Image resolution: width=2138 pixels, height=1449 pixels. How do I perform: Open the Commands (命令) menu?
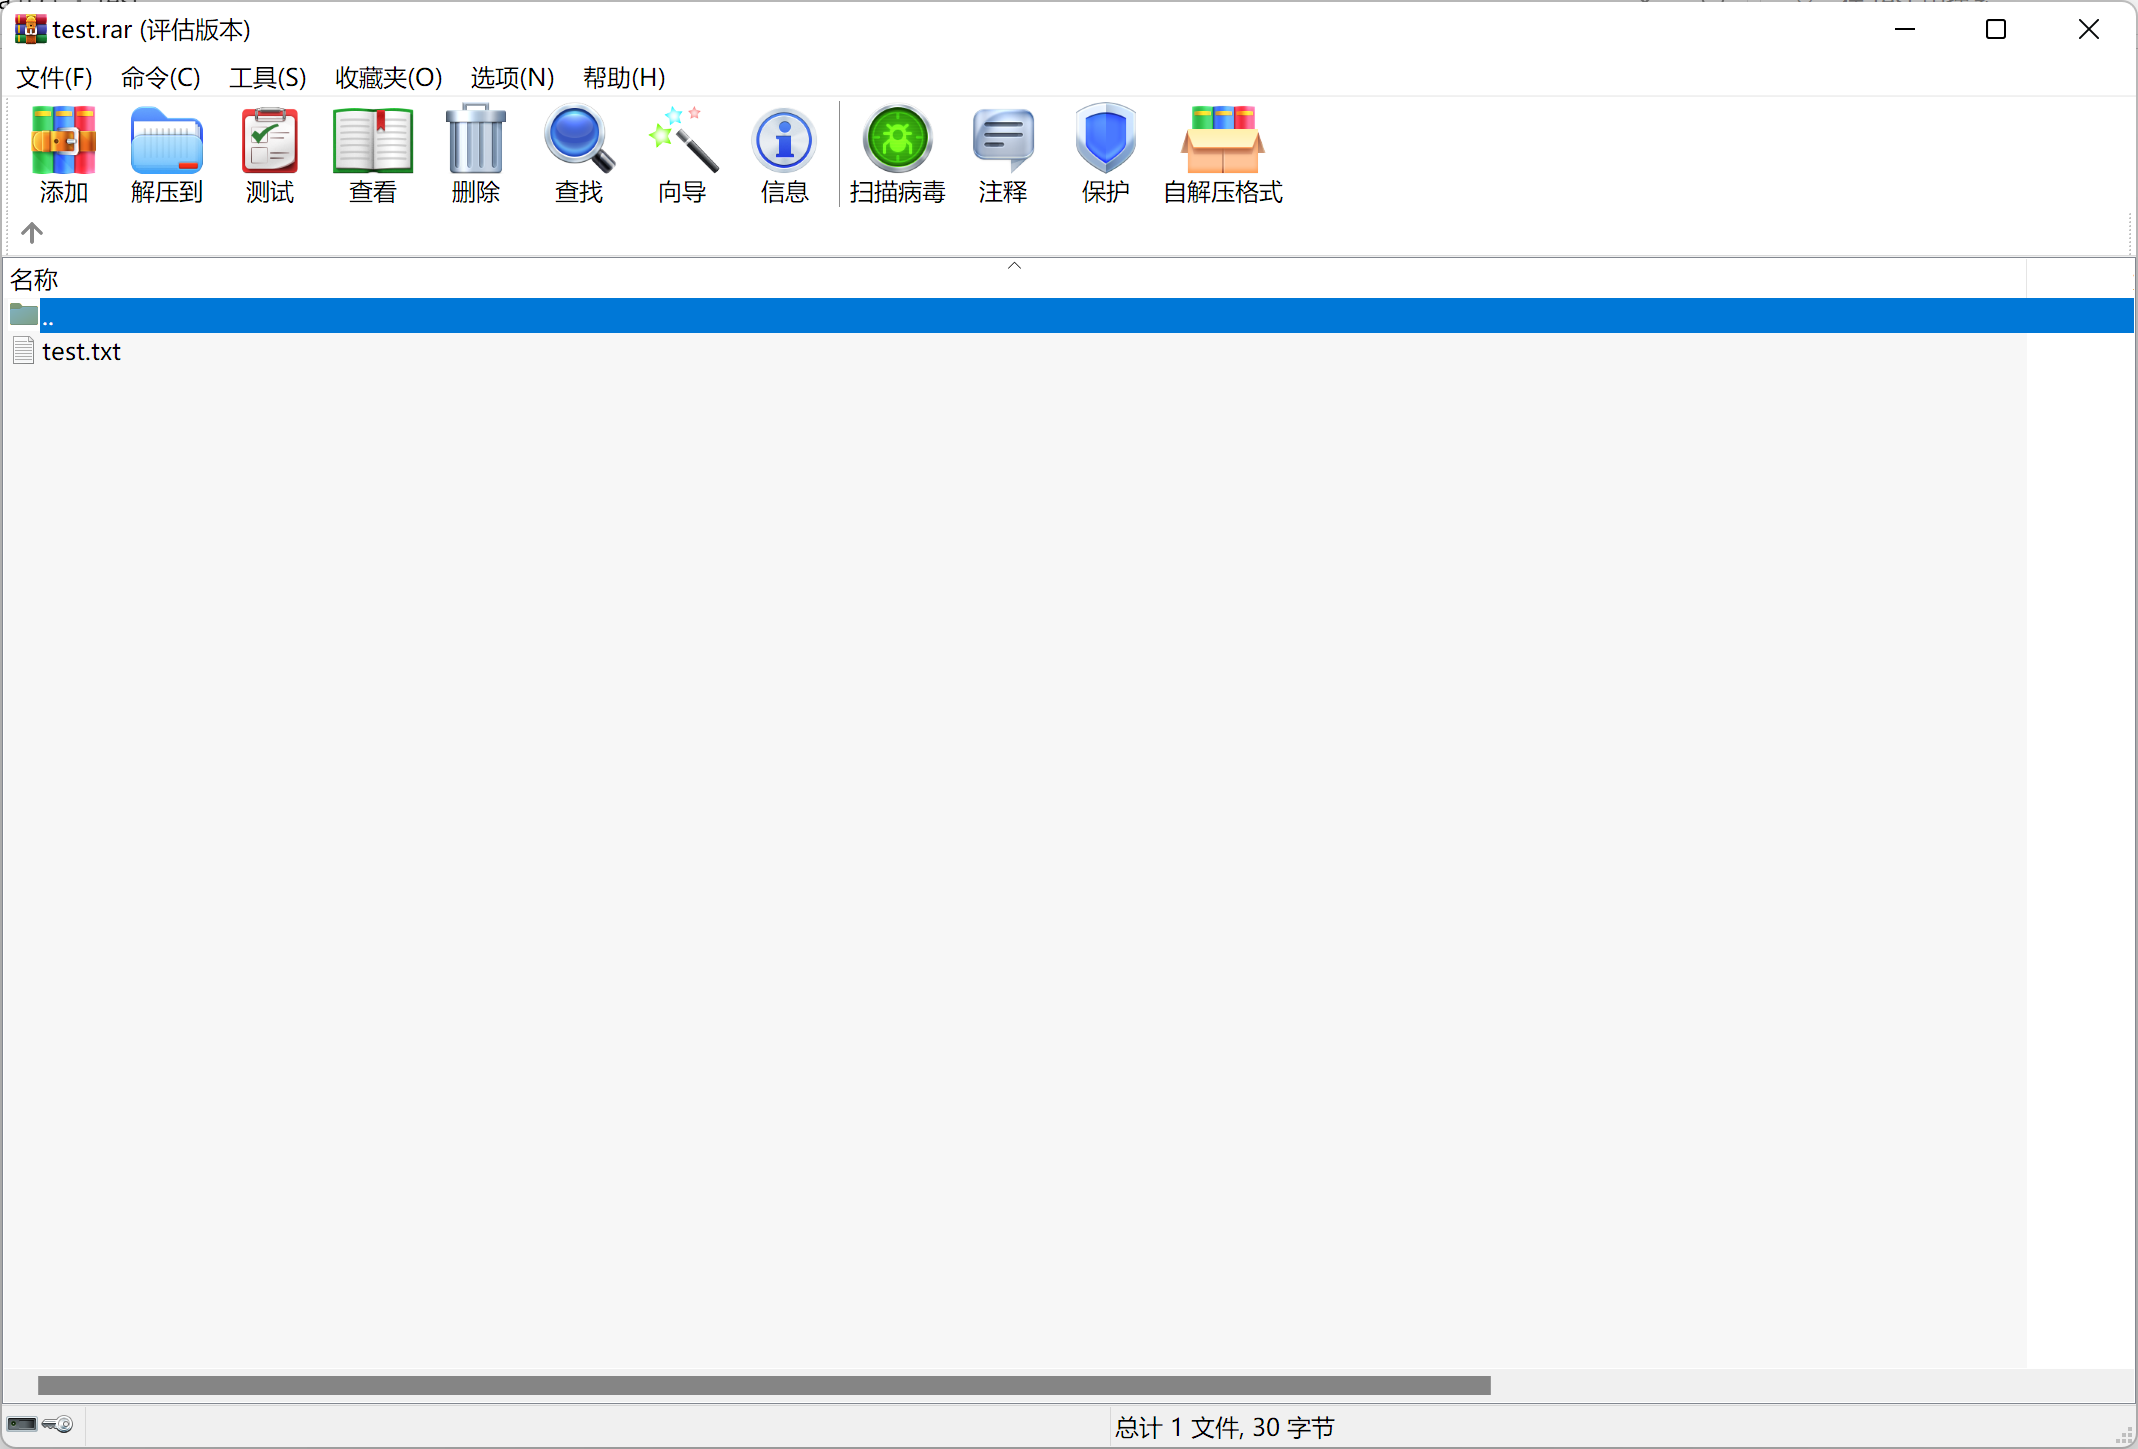[x=161, y=78]
